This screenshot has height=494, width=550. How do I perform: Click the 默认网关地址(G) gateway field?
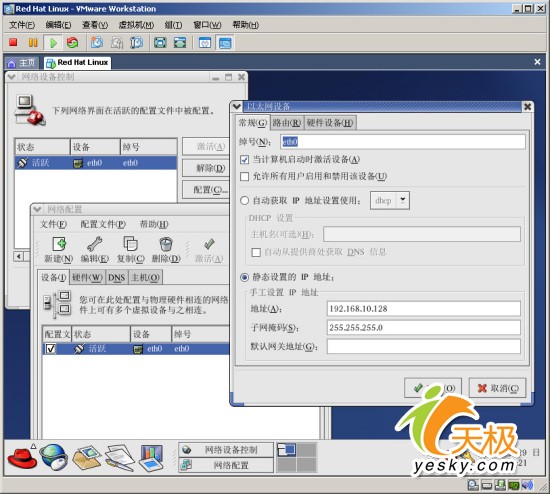pos(424,346)
